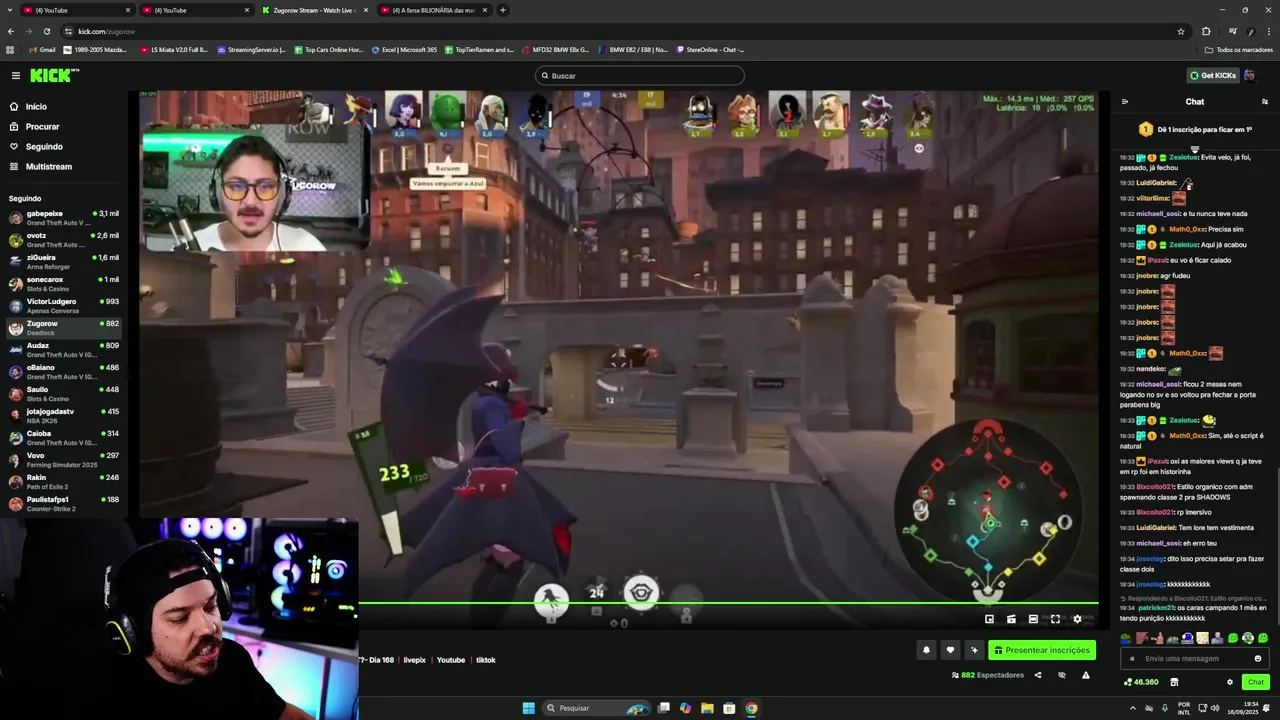Open chat pop-out options icon in the Chat header
The image size is (1280, 720).
1264,101
